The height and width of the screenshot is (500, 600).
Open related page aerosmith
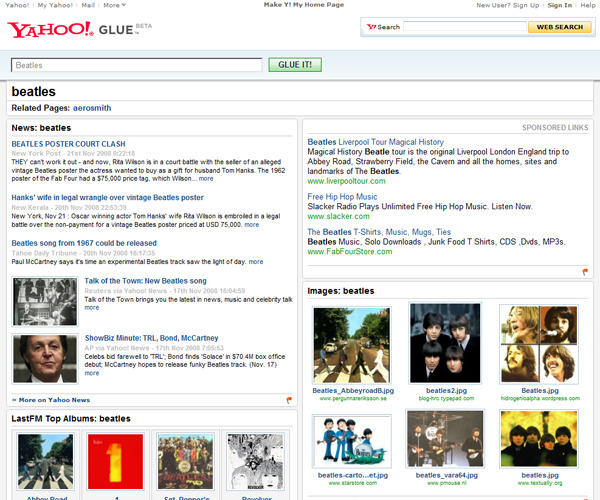pos(92,108)
